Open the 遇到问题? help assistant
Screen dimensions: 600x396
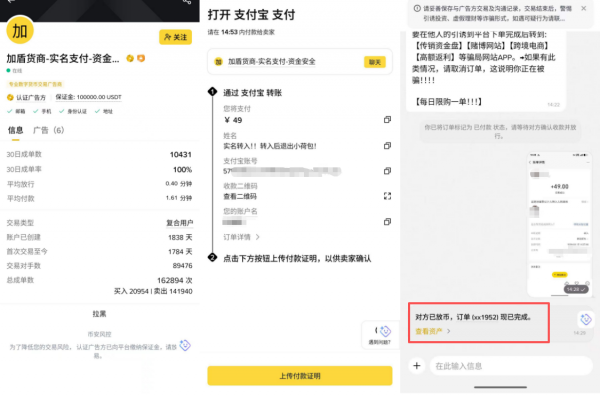[380, 335]
